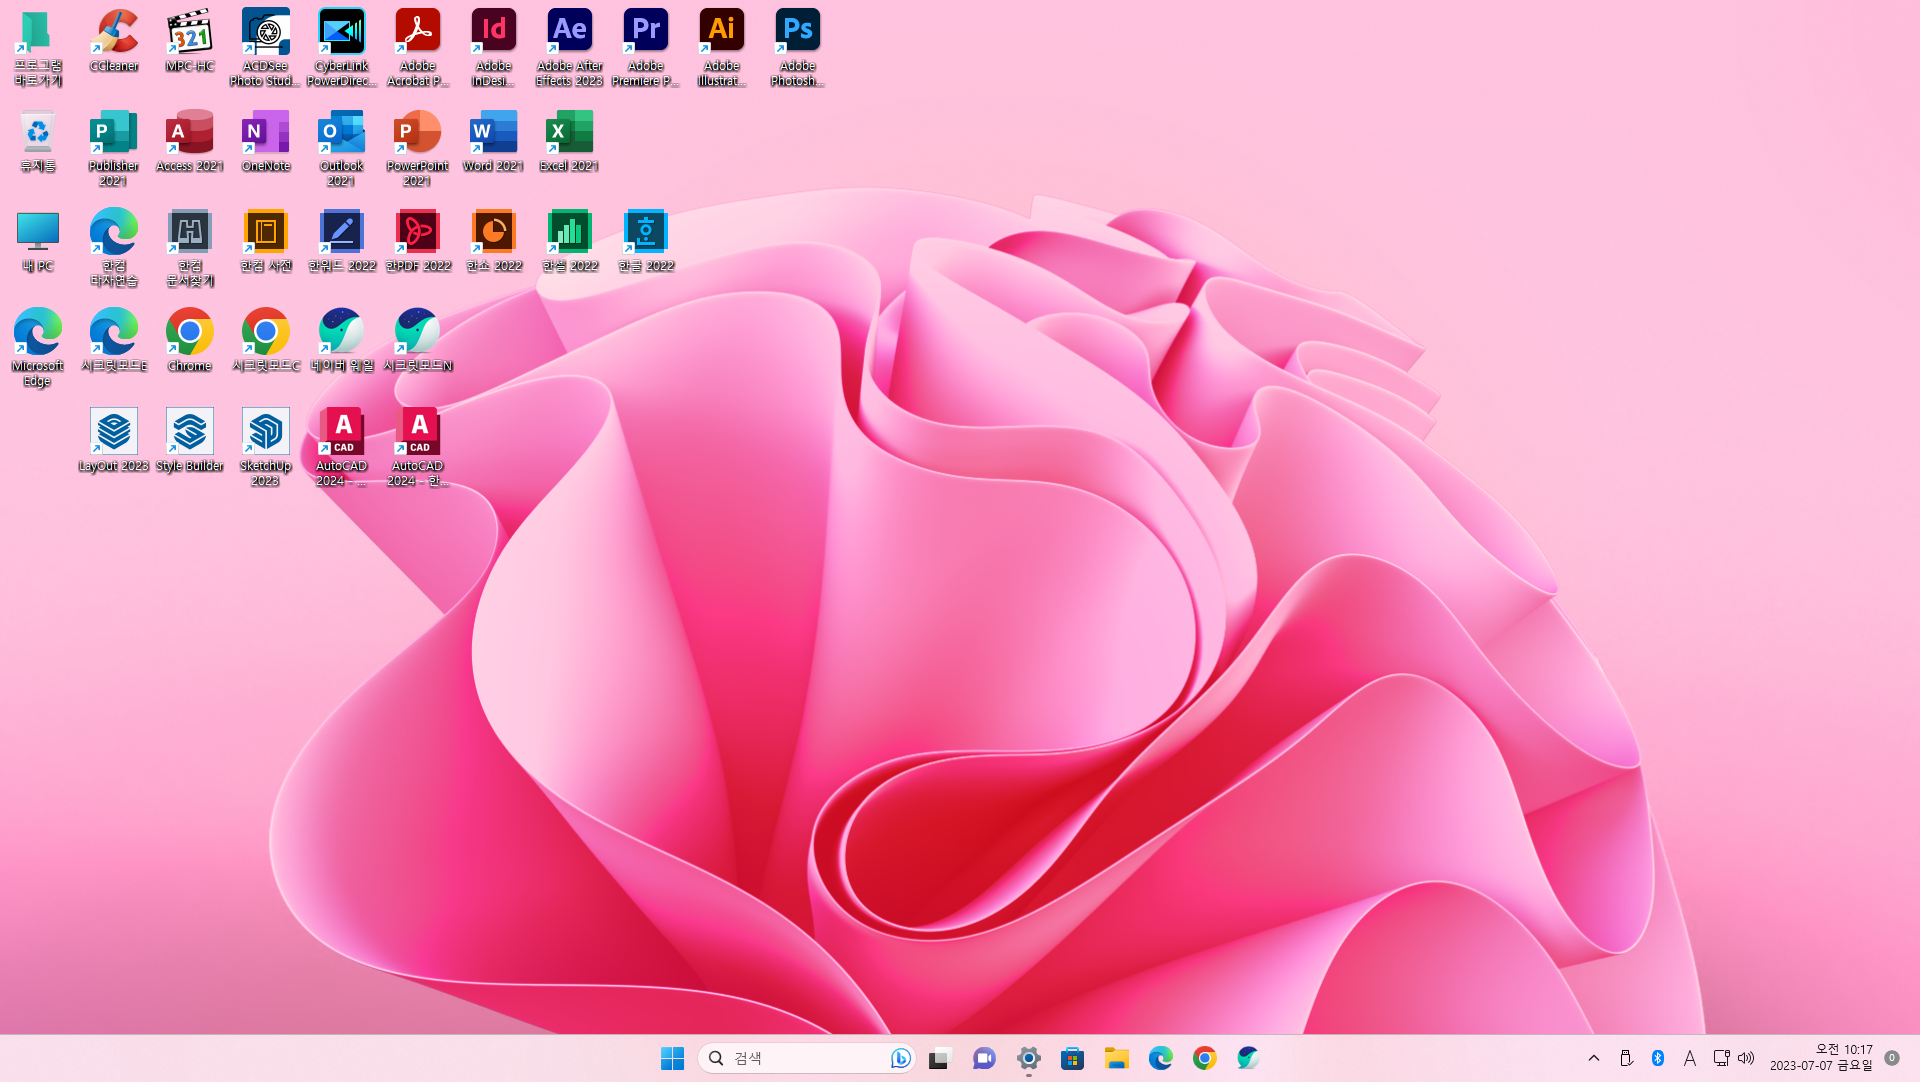1920x1082 pixels.
Task: Click the Style Builder desktop shortcut
Action: tap(190, 432)
